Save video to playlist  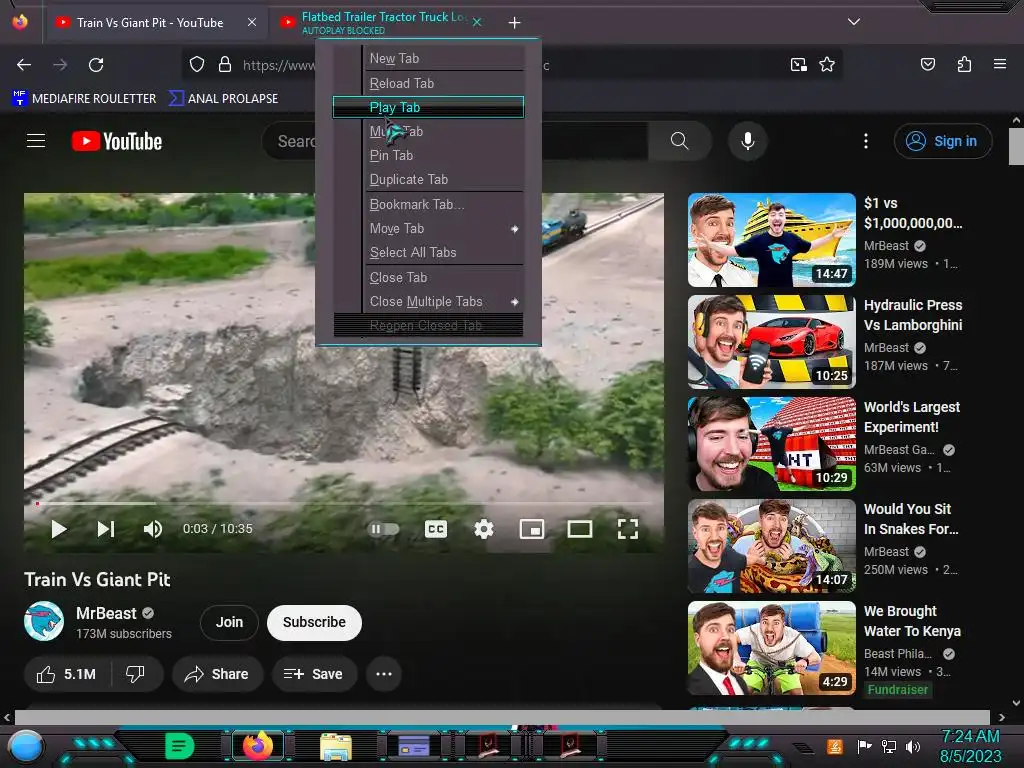click(314, 674)
